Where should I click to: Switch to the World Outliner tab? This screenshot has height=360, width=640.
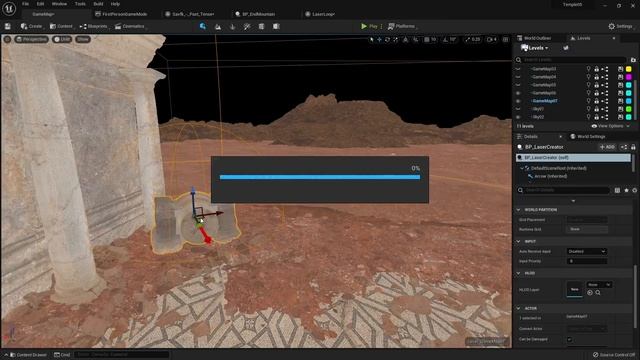(x=534, y=38)
